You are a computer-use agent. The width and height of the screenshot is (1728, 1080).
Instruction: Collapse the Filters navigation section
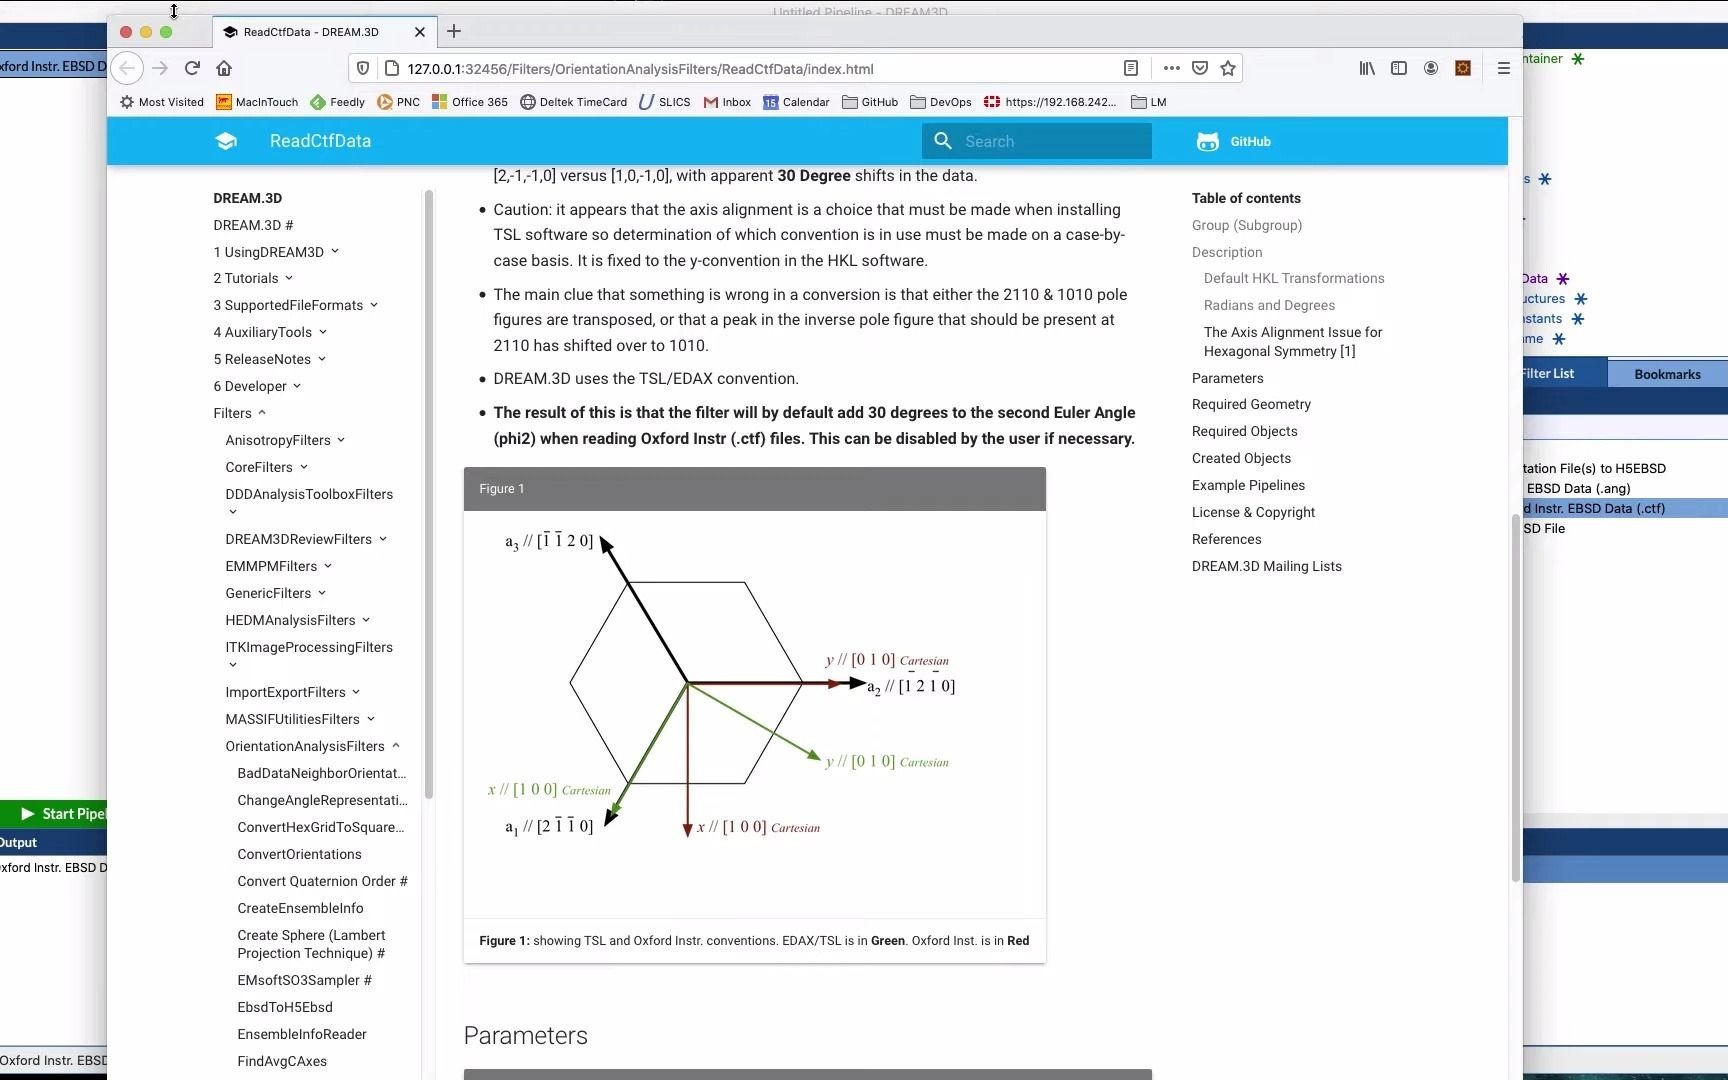(240, 413)
